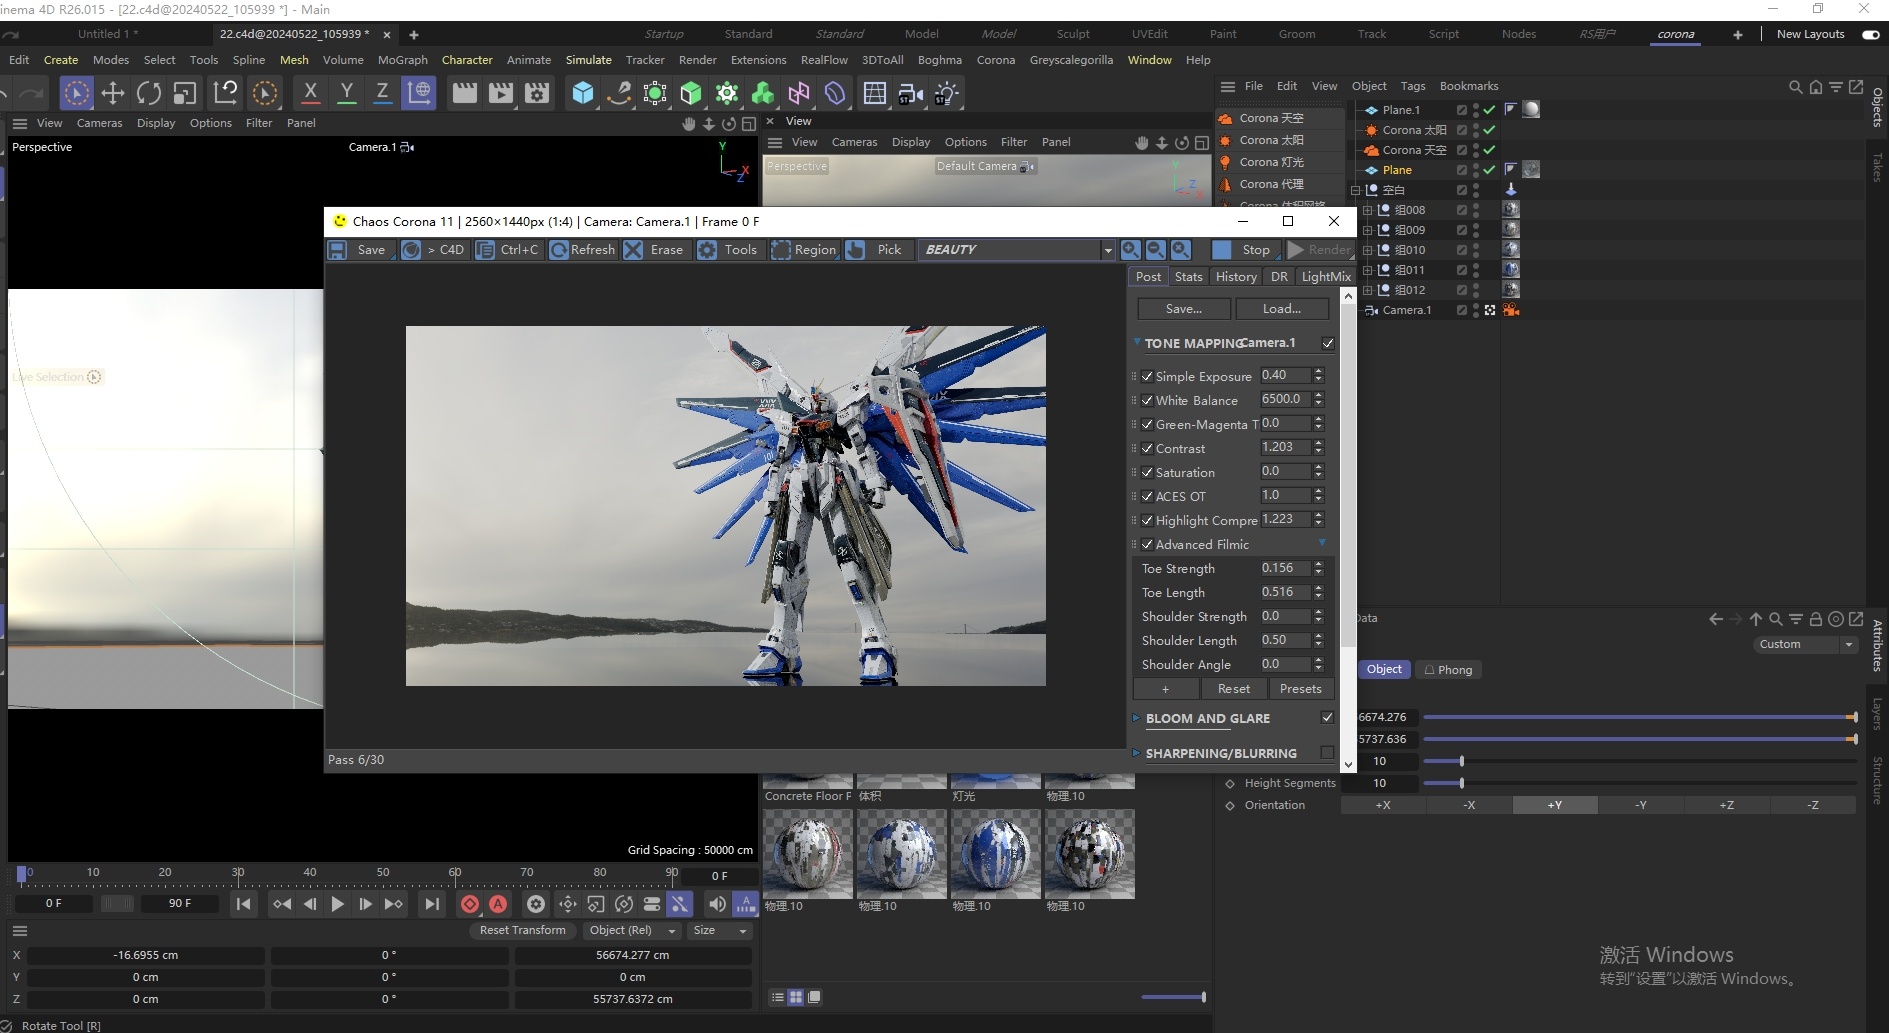Click the Toe Strength value field
The width and height of the screenshot is (1889, 1033).
pyautogui.click(x=1285, y=568)
